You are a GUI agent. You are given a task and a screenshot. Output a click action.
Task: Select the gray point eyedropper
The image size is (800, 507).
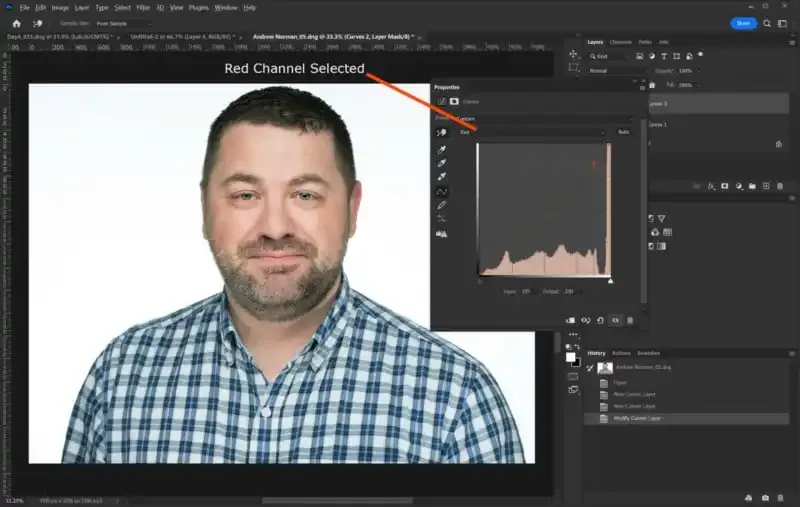coord(442,163)
